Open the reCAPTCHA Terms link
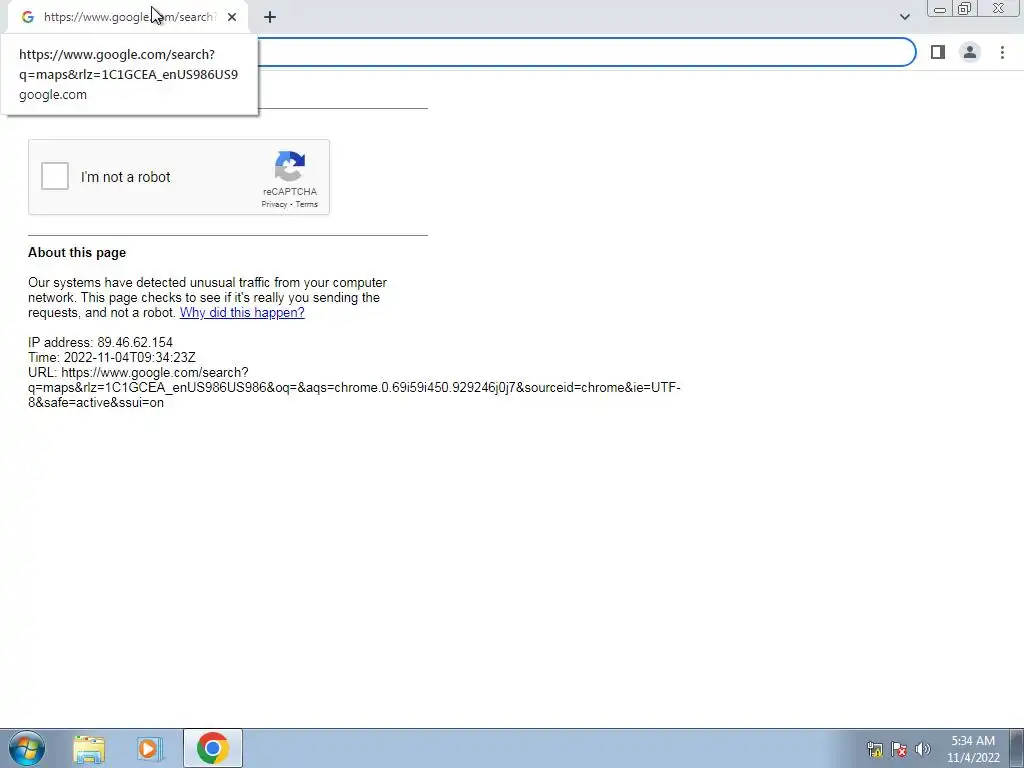Viewport: 1024px width, 768px height. (x=306, y=204)
